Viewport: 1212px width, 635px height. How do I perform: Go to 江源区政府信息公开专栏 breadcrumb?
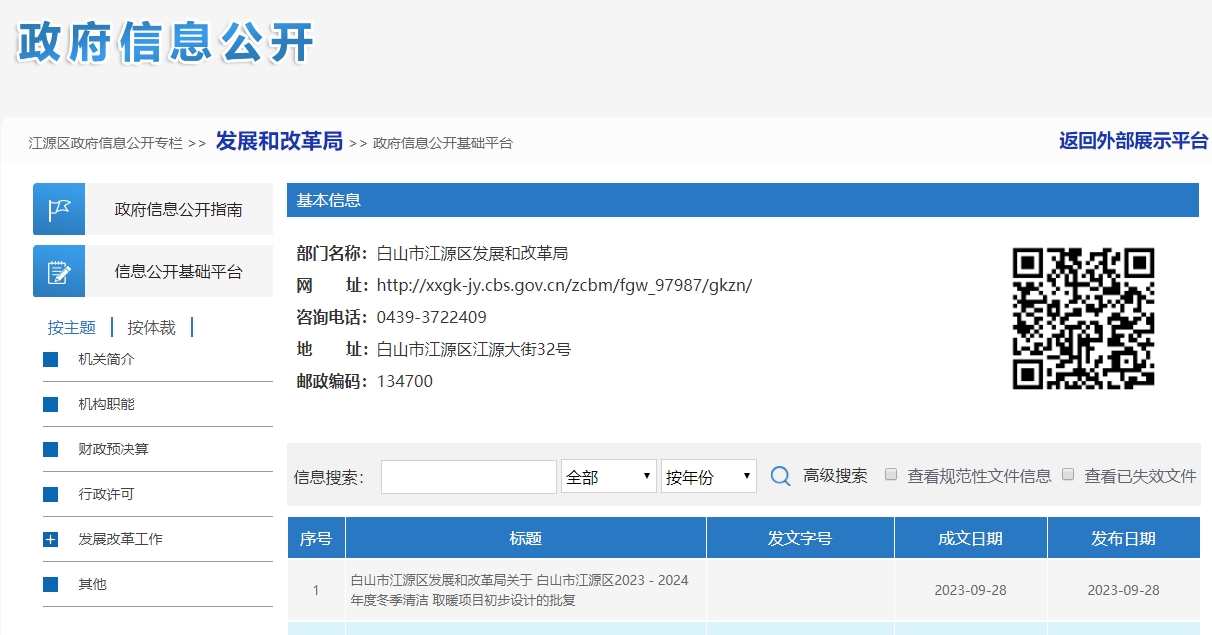[x=106, y=143]
